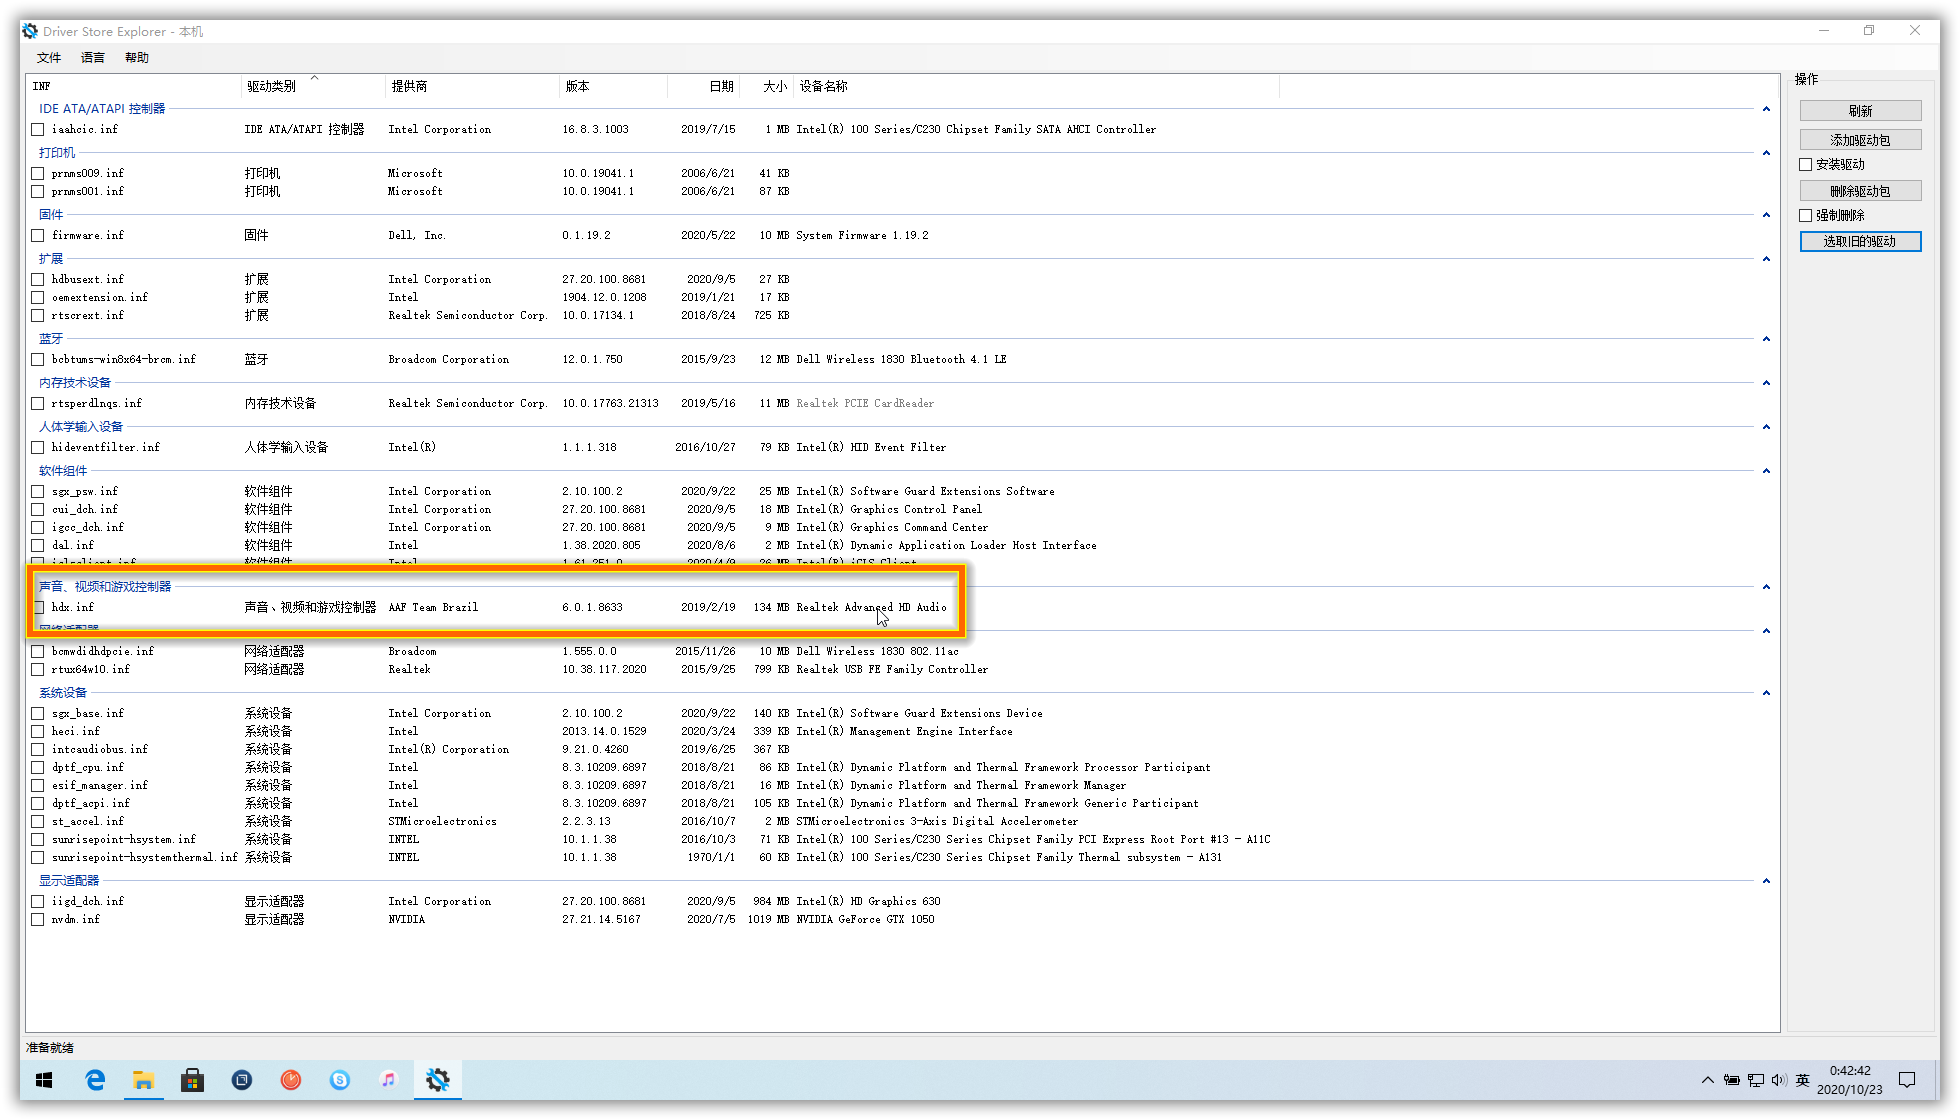
Task: Collapse the 系统设备 group arrow
Action: tap(1766, 693)
